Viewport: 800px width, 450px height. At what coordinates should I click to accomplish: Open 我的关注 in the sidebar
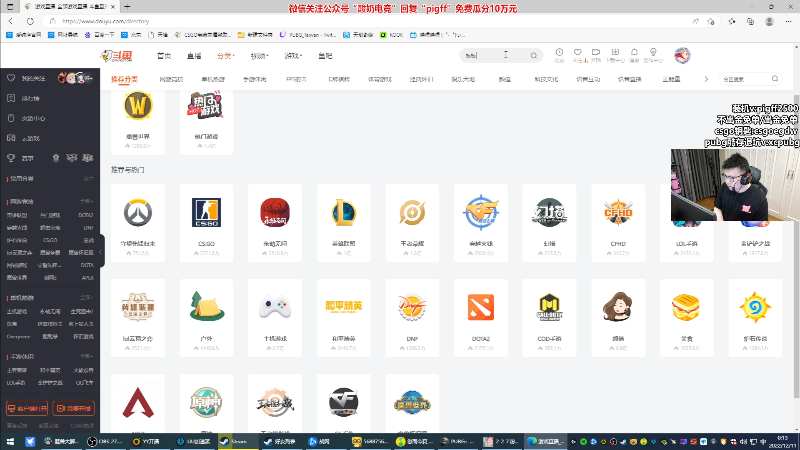tap(33, 79)
